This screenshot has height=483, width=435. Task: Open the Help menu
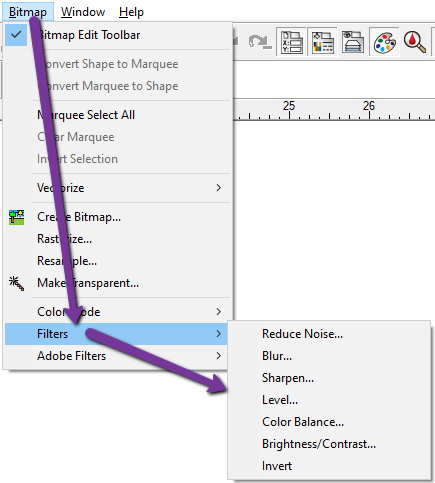coord(131,12)
